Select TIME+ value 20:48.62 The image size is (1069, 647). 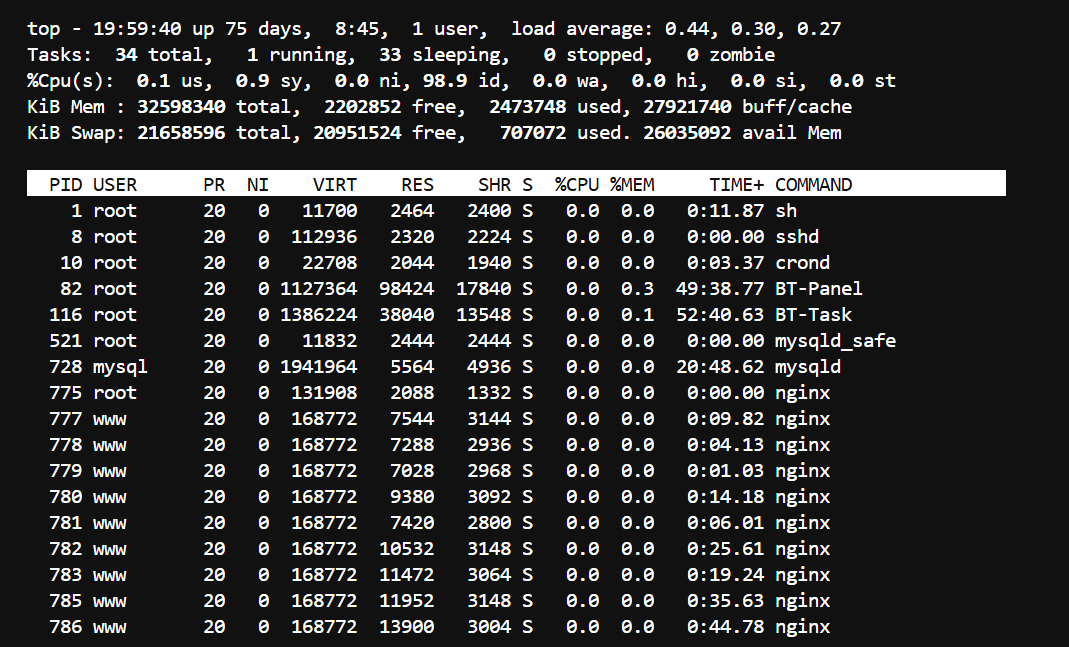tap(720, 367)
